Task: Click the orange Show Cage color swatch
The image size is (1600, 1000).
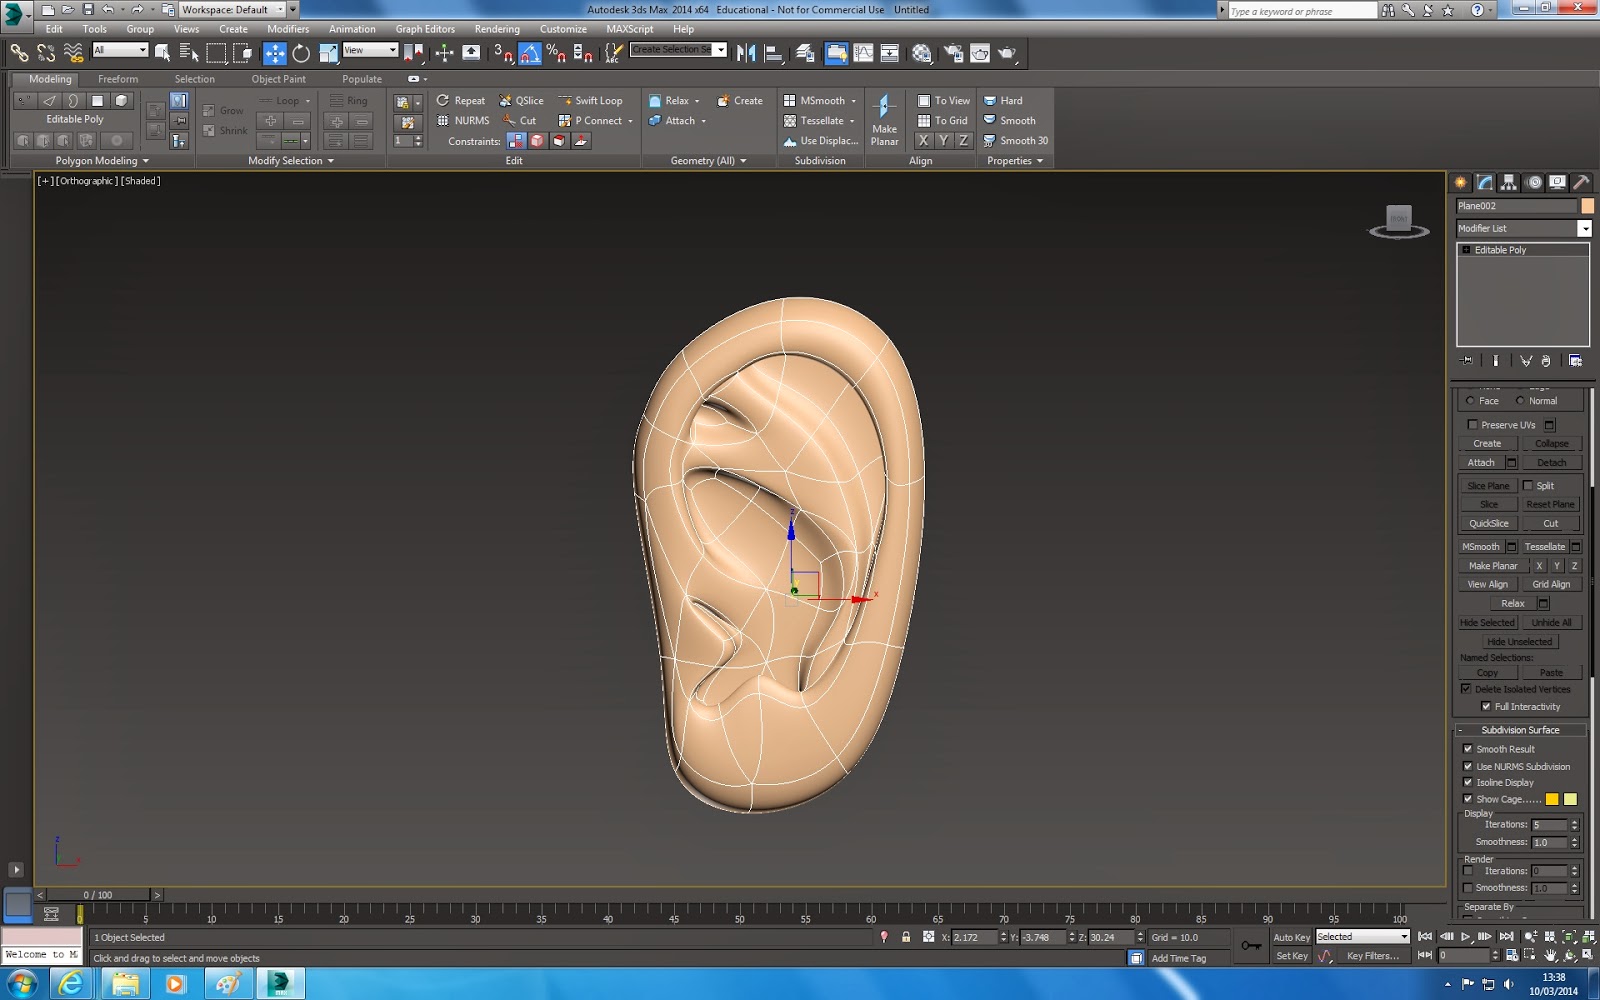Action: [1552, 799]
